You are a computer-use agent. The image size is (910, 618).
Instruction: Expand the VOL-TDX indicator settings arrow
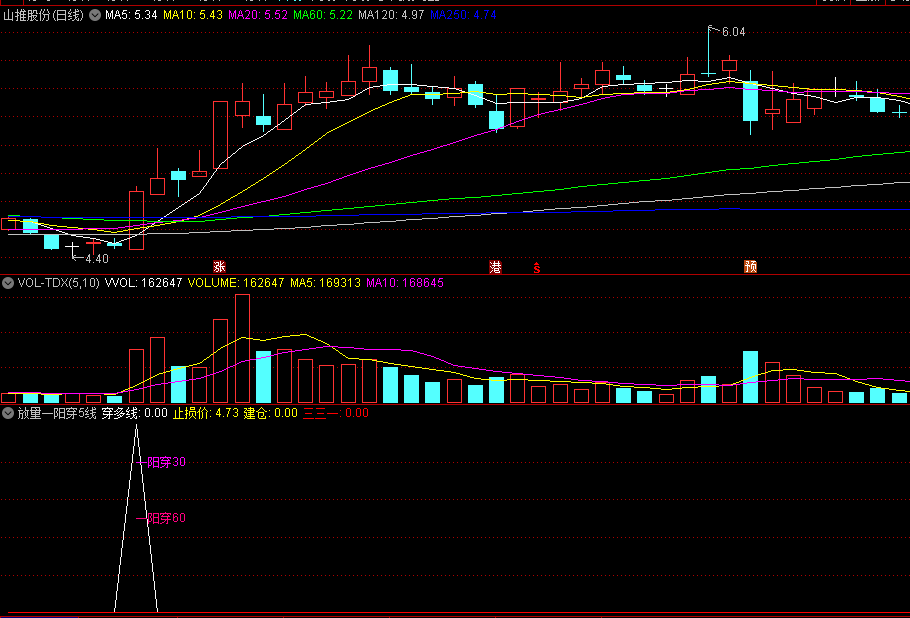pyautogui.click(x=8, y=283)
